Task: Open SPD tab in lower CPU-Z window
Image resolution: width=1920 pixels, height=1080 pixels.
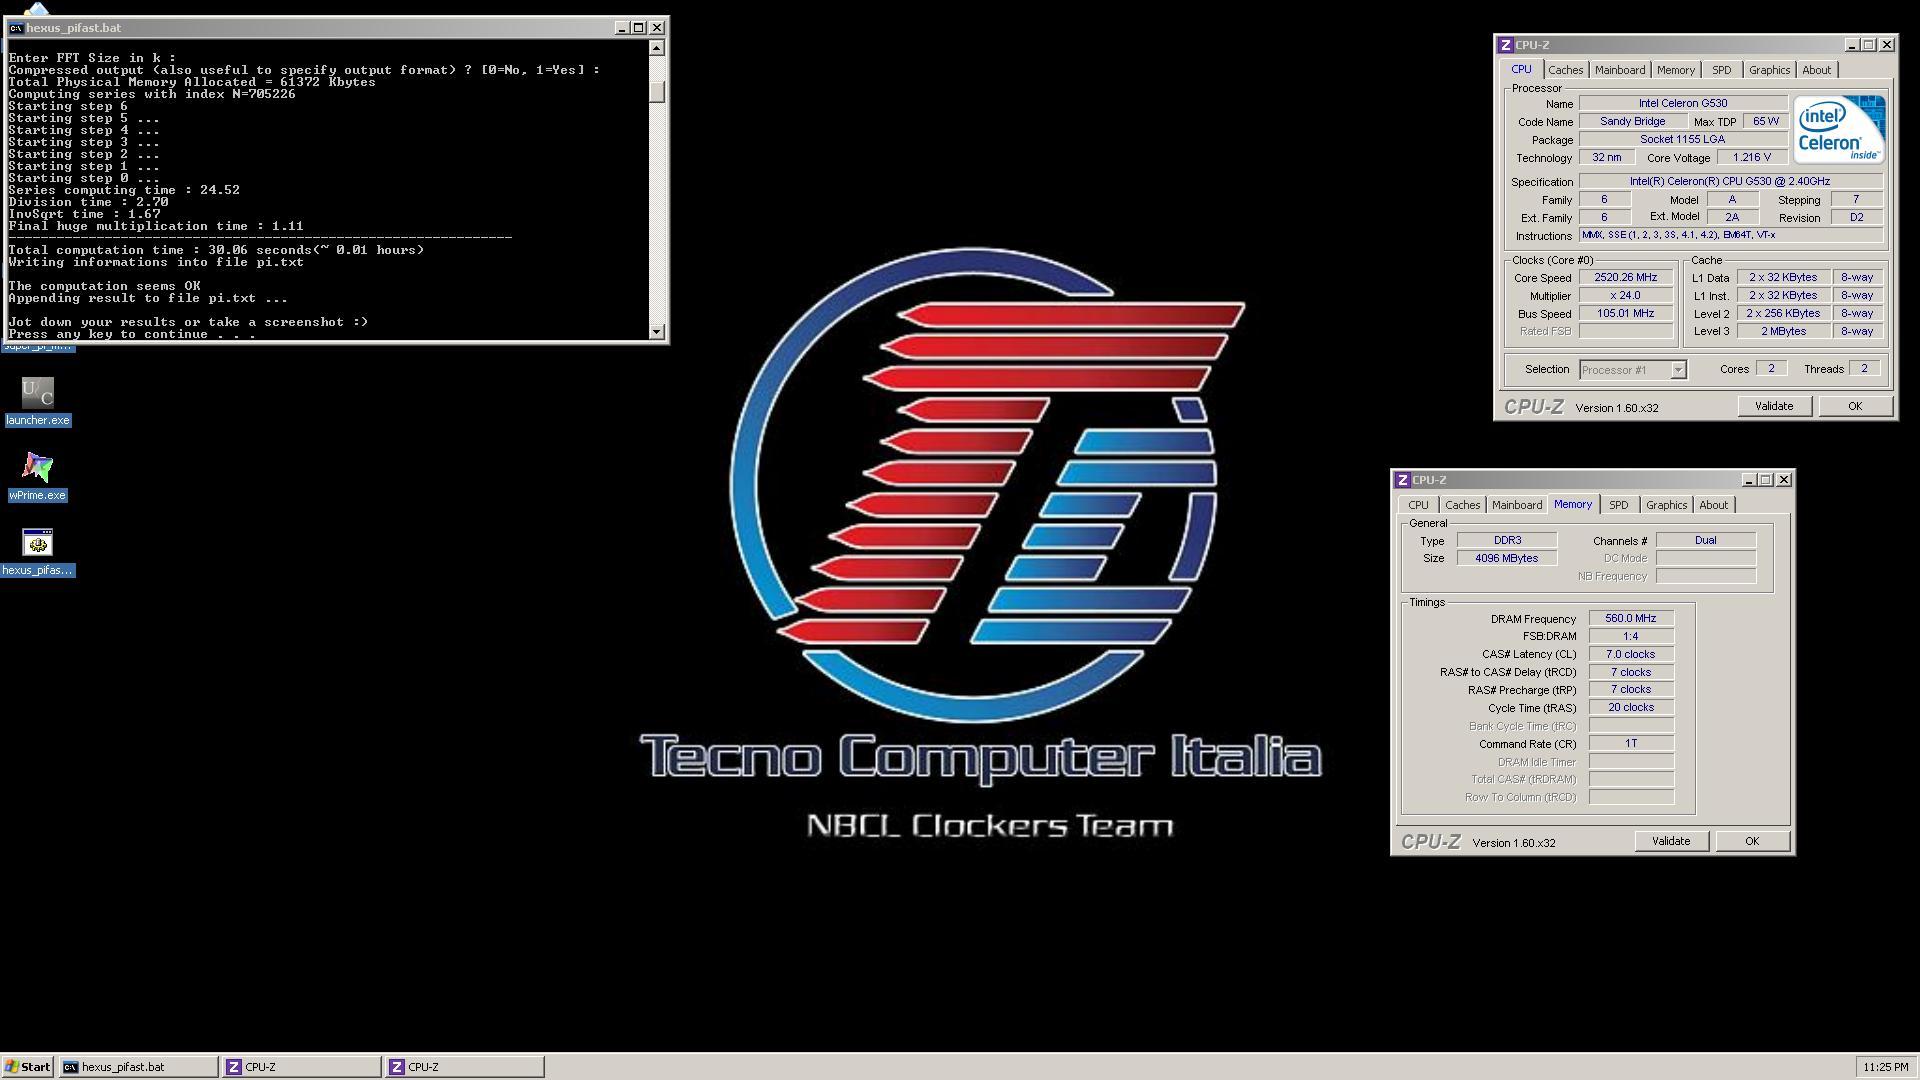Action: [1618, 505]
